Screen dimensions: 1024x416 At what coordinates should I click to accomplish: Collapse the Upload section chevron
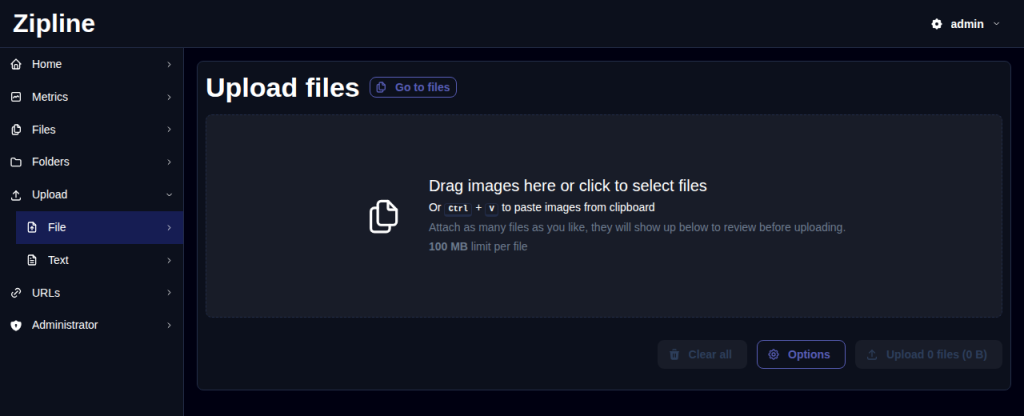pos(169,195)
